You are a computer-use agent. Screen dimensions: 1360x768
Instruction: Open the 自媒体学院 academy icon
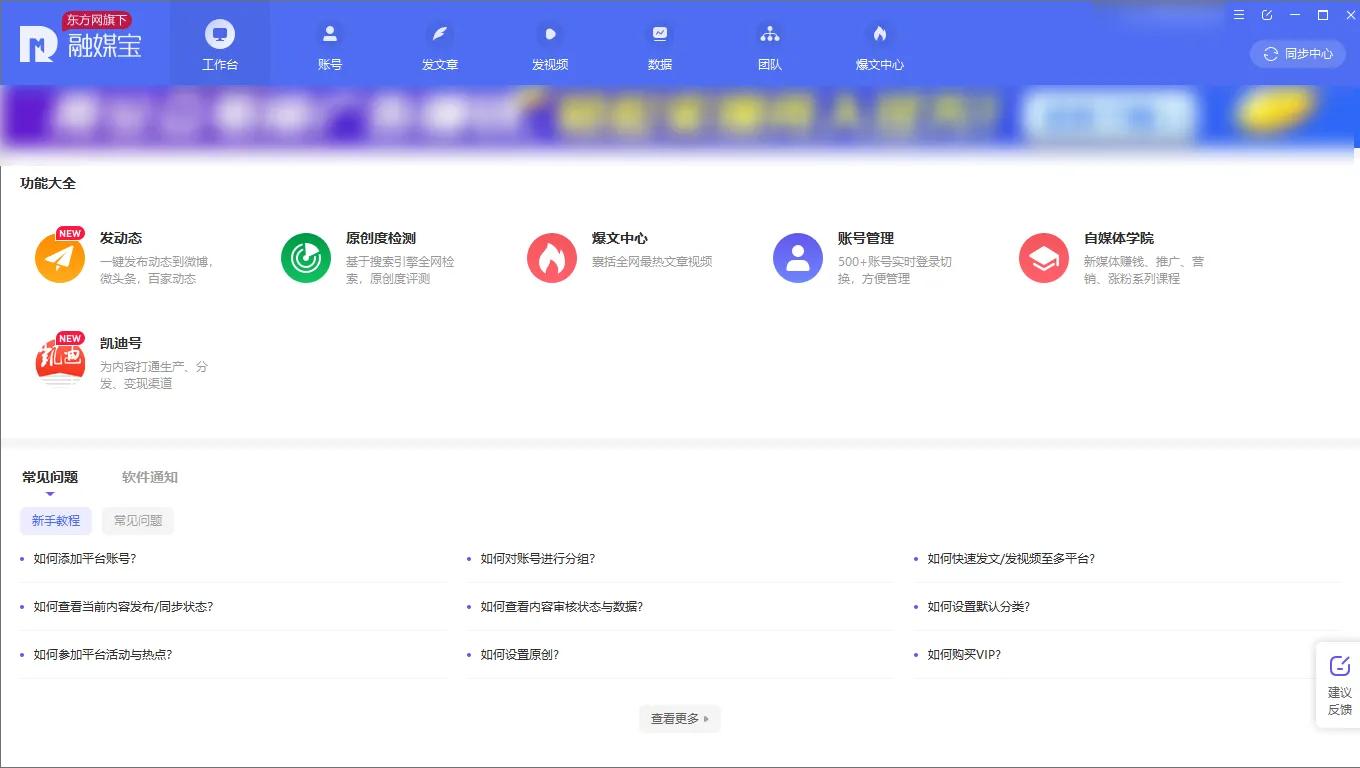click(x=1044, y=257)
